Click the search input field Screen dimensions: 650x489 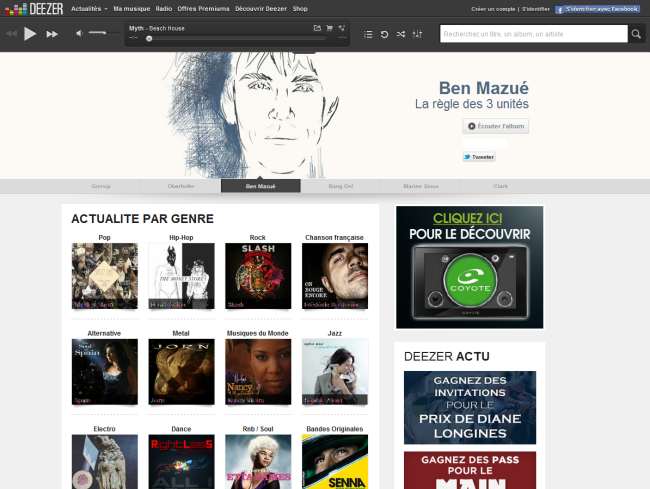point(534,34)
